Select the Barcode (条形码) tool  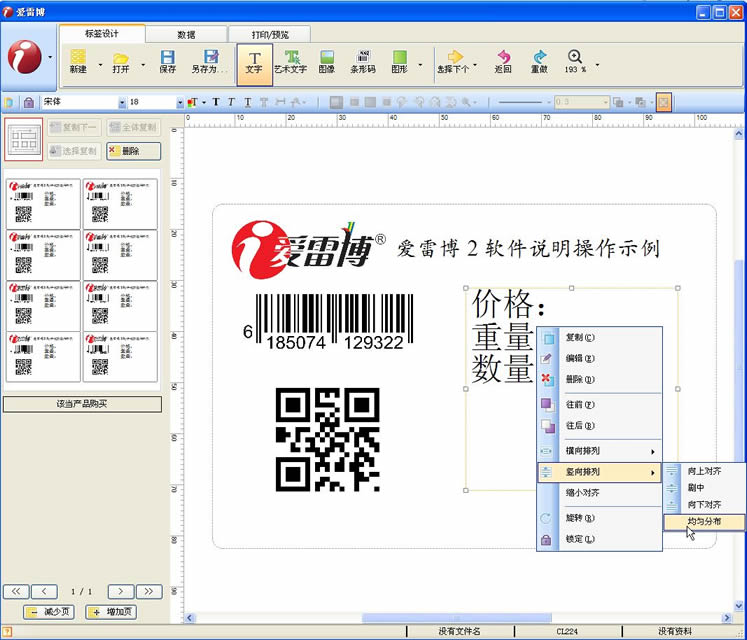(x=363, y=62)
